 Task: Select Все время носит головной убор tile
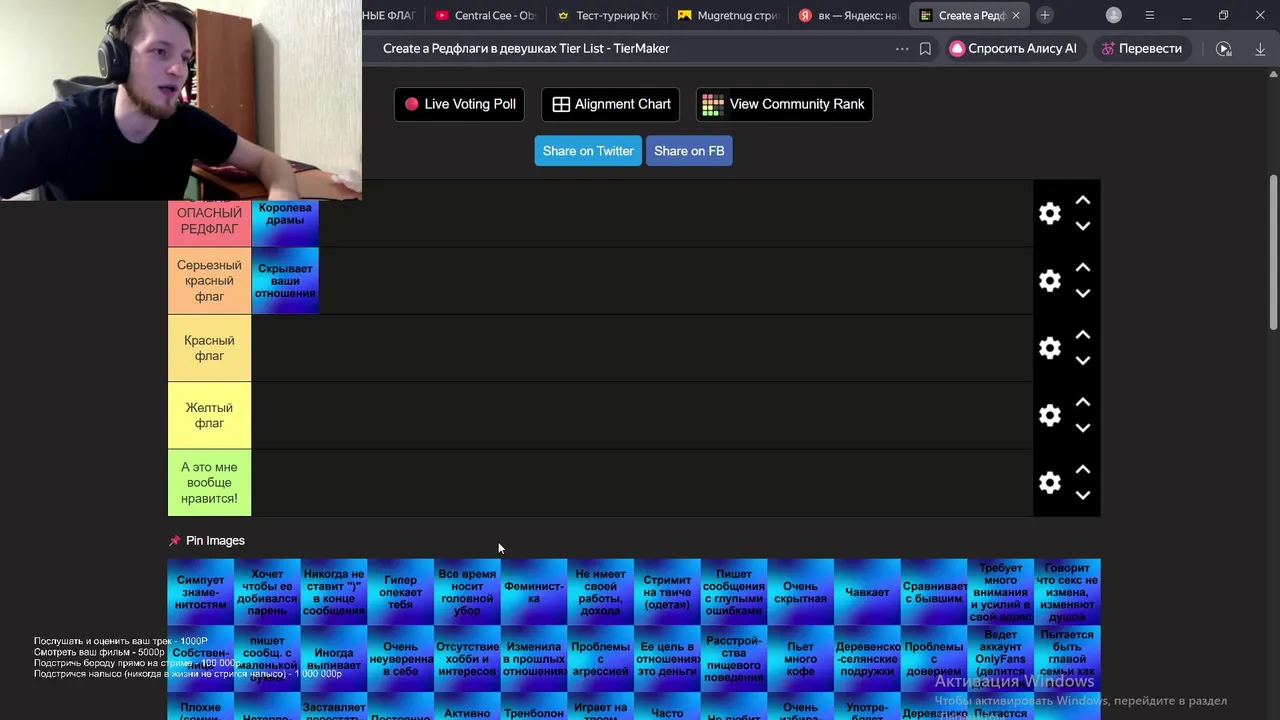click(467, 592)
